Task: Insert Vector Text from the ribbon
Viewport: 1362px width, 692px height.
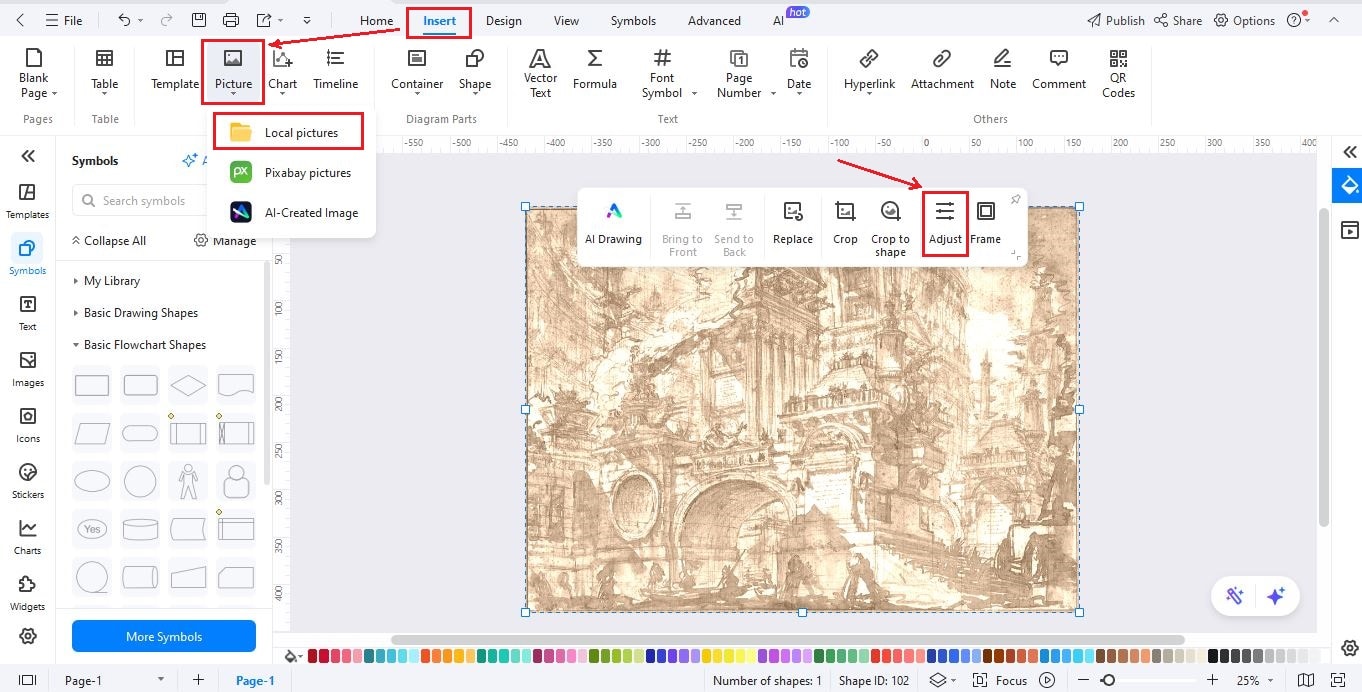Action: (540, 73)
